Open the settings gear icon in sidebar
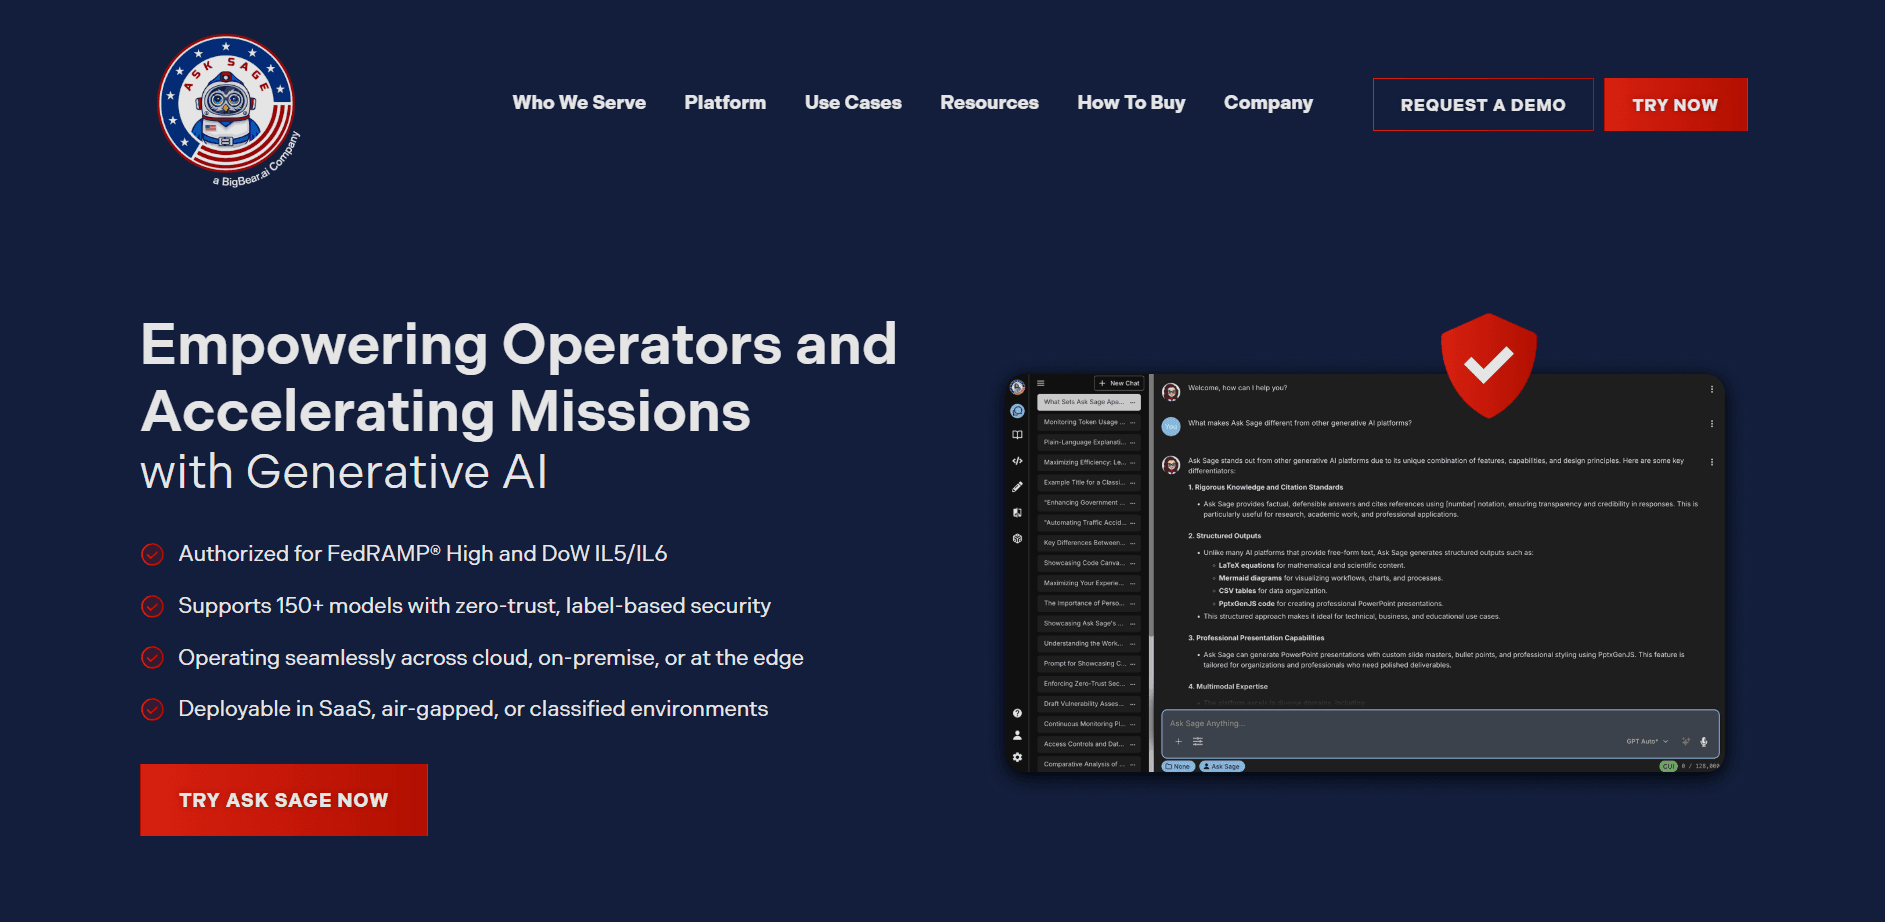This screenshot has width=1885, height=922. point(1017,757)
